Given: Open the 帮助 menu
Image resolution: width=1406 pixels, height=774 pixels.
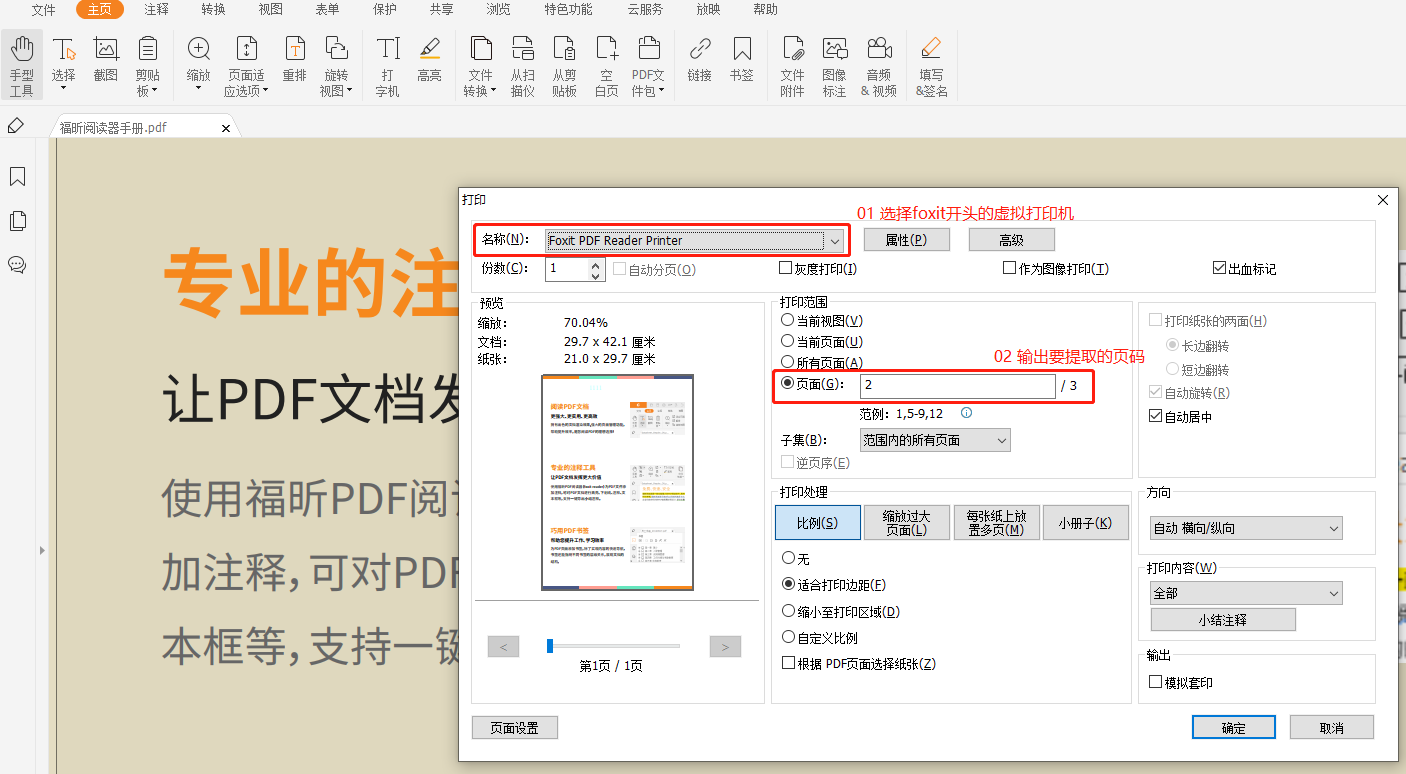Looking at the screenshot, I should [765, 10].
